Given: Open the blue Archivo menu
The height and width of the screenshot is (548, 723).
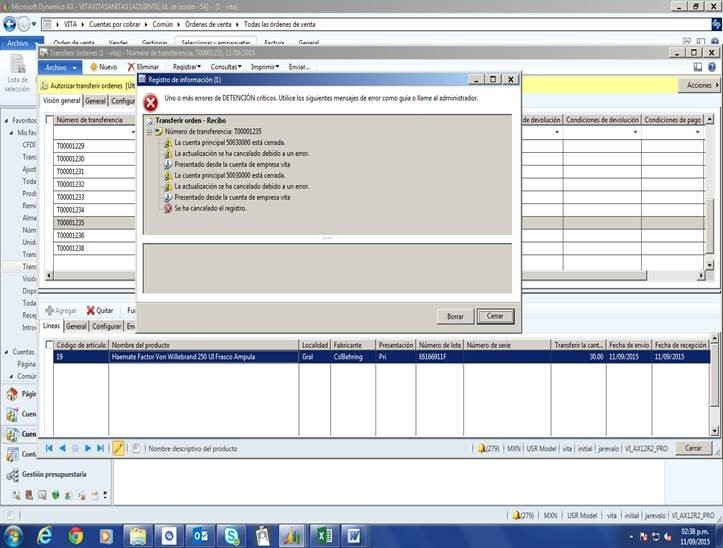Looking at the screenshot, I should pos(60,67).
